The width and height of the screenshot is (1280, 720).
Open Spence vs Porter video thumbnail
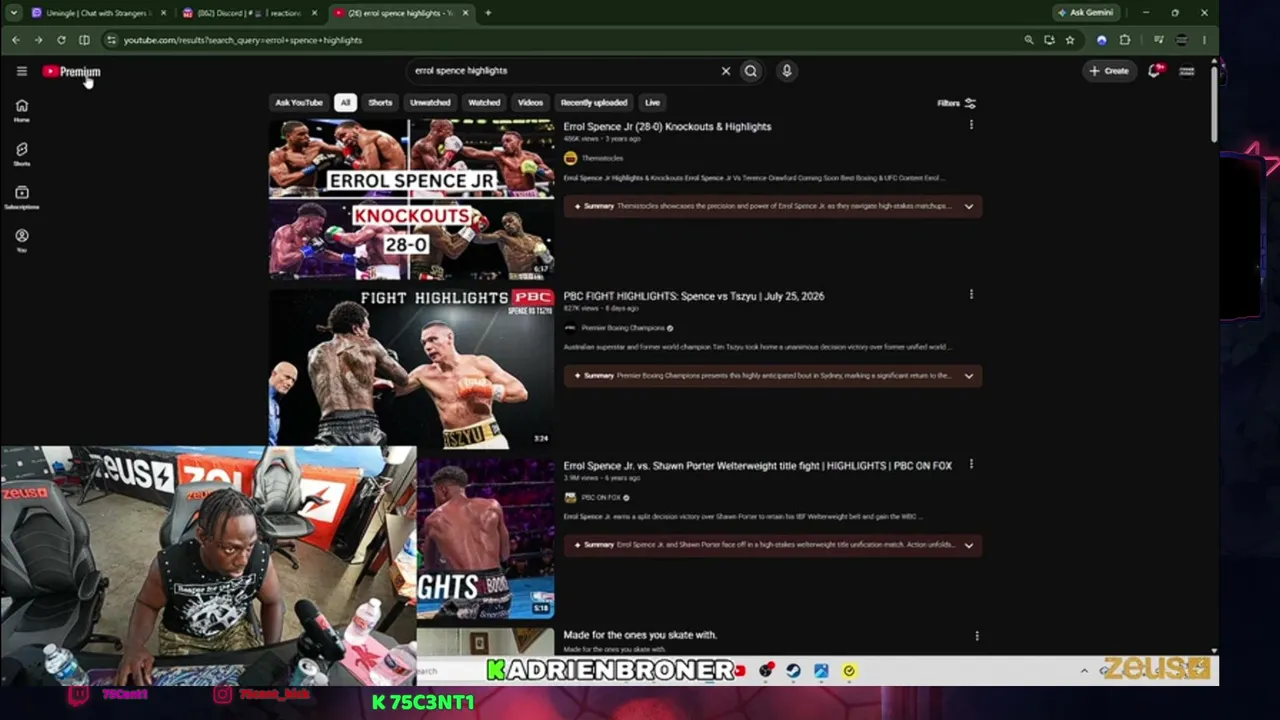coord(485,538)
